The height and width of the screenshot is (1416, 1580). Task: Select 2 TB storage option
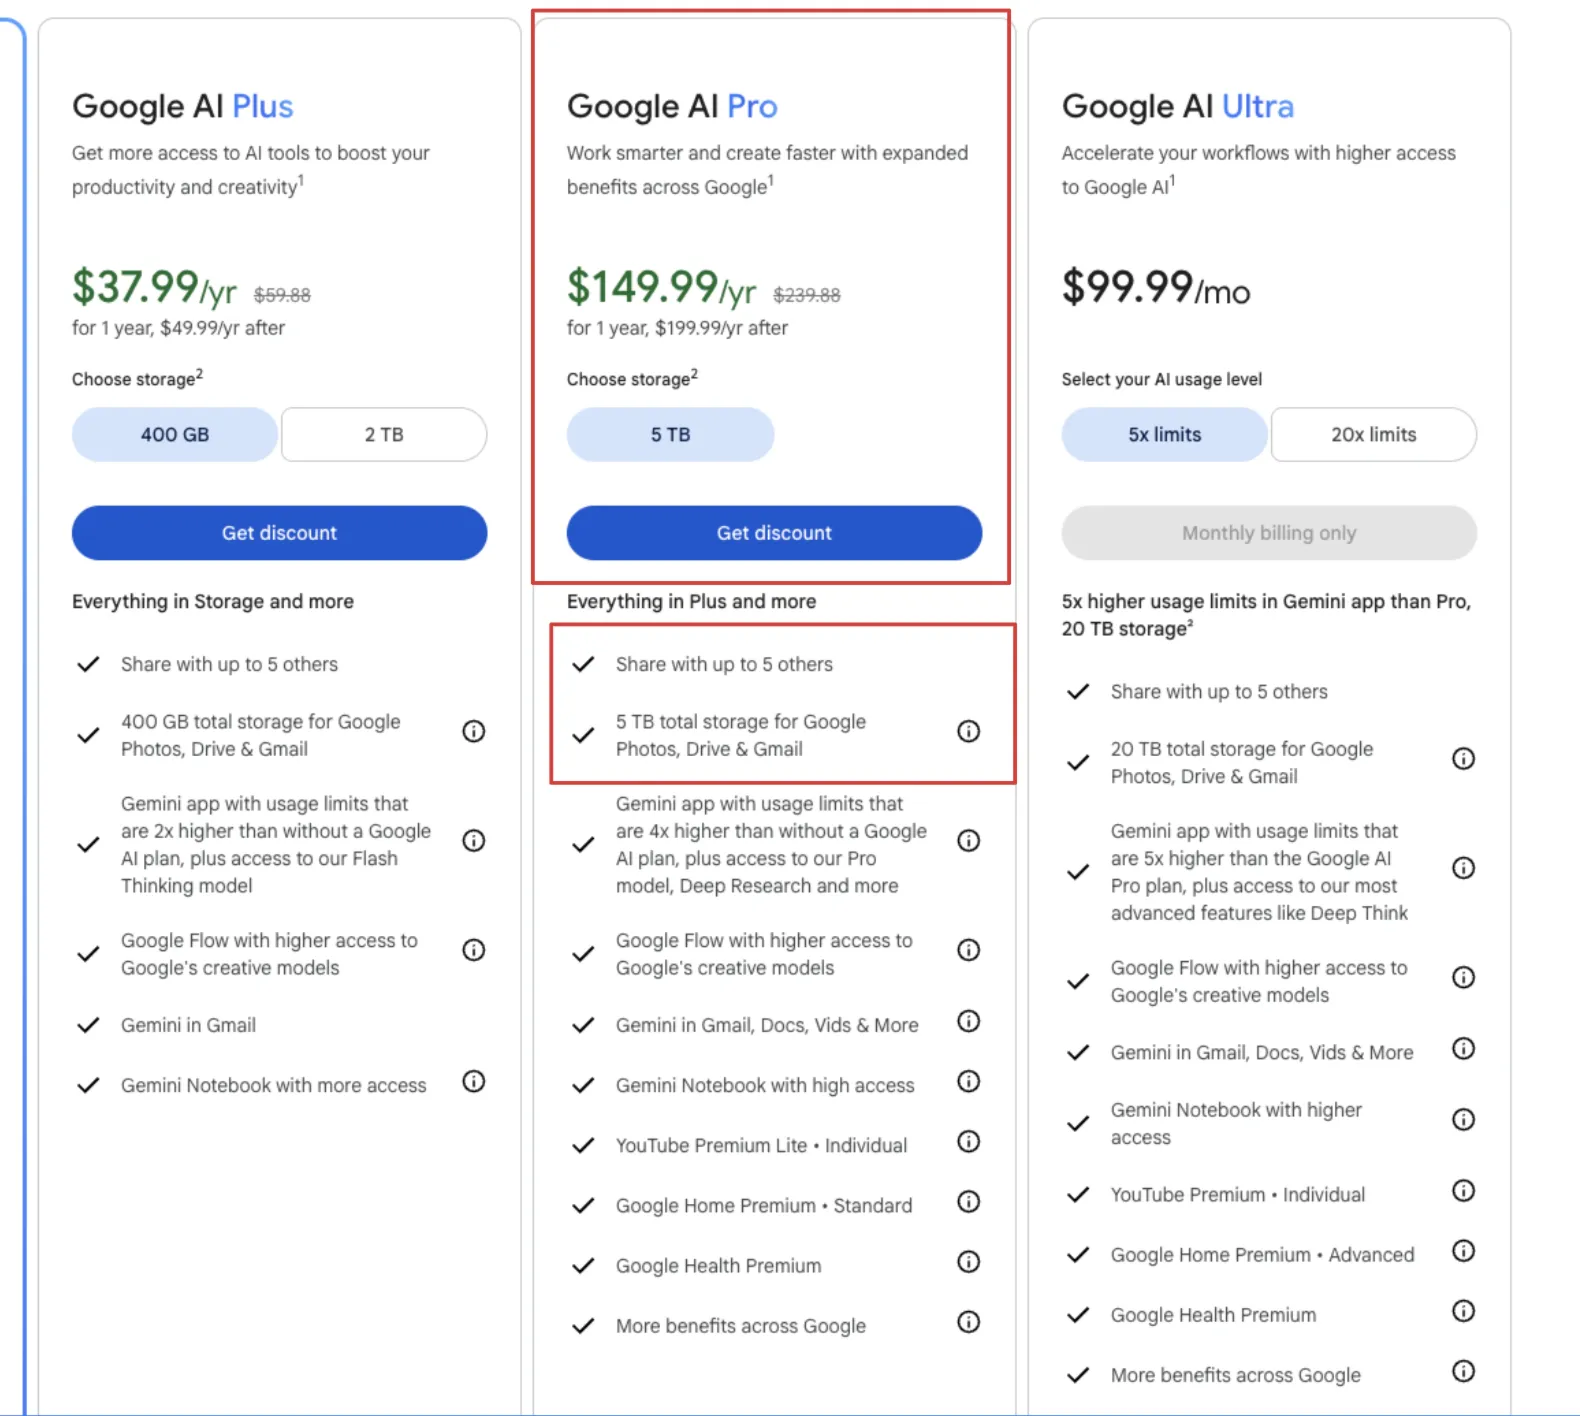[x=384, y=434]
